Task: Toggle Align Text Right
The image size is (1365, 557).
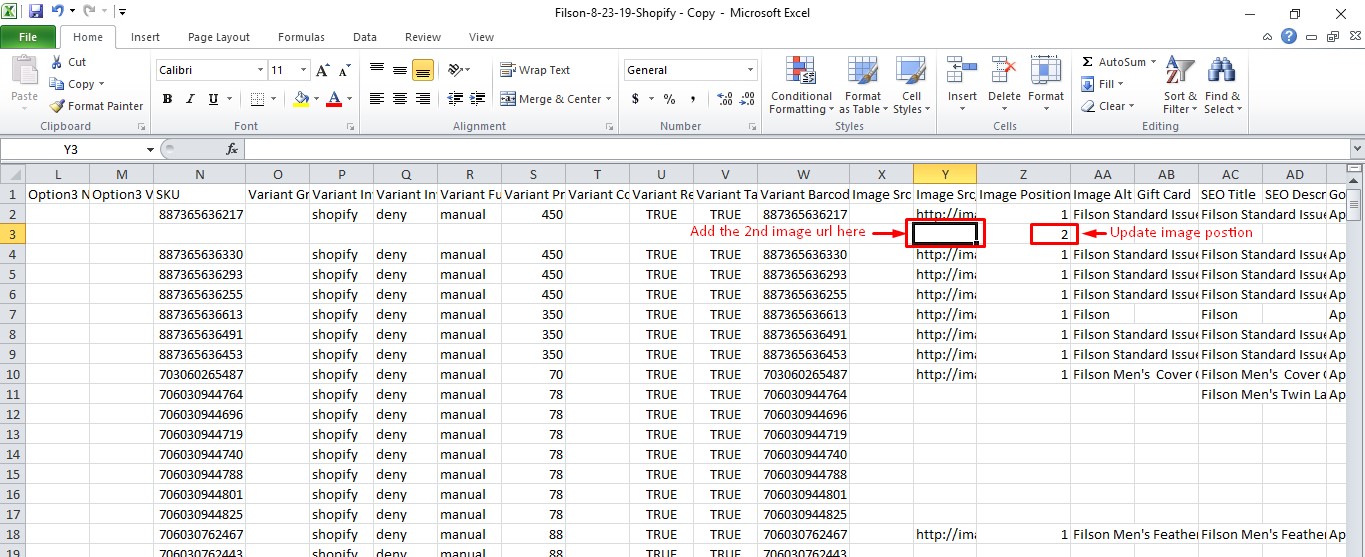Action: (422, 99)
